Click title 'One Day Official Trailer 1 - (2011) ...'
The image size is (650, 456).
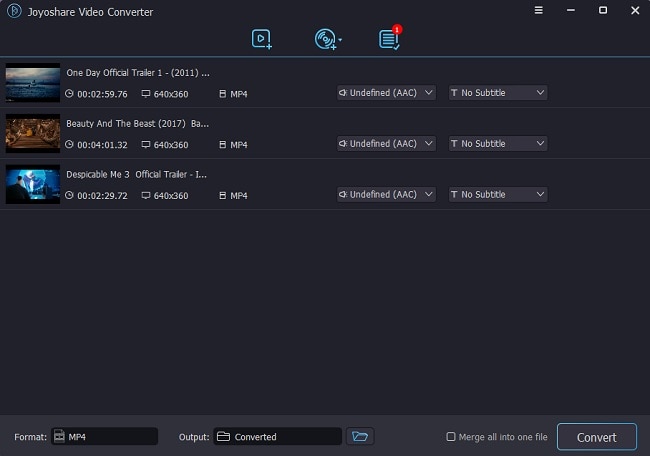click(138, 73)
